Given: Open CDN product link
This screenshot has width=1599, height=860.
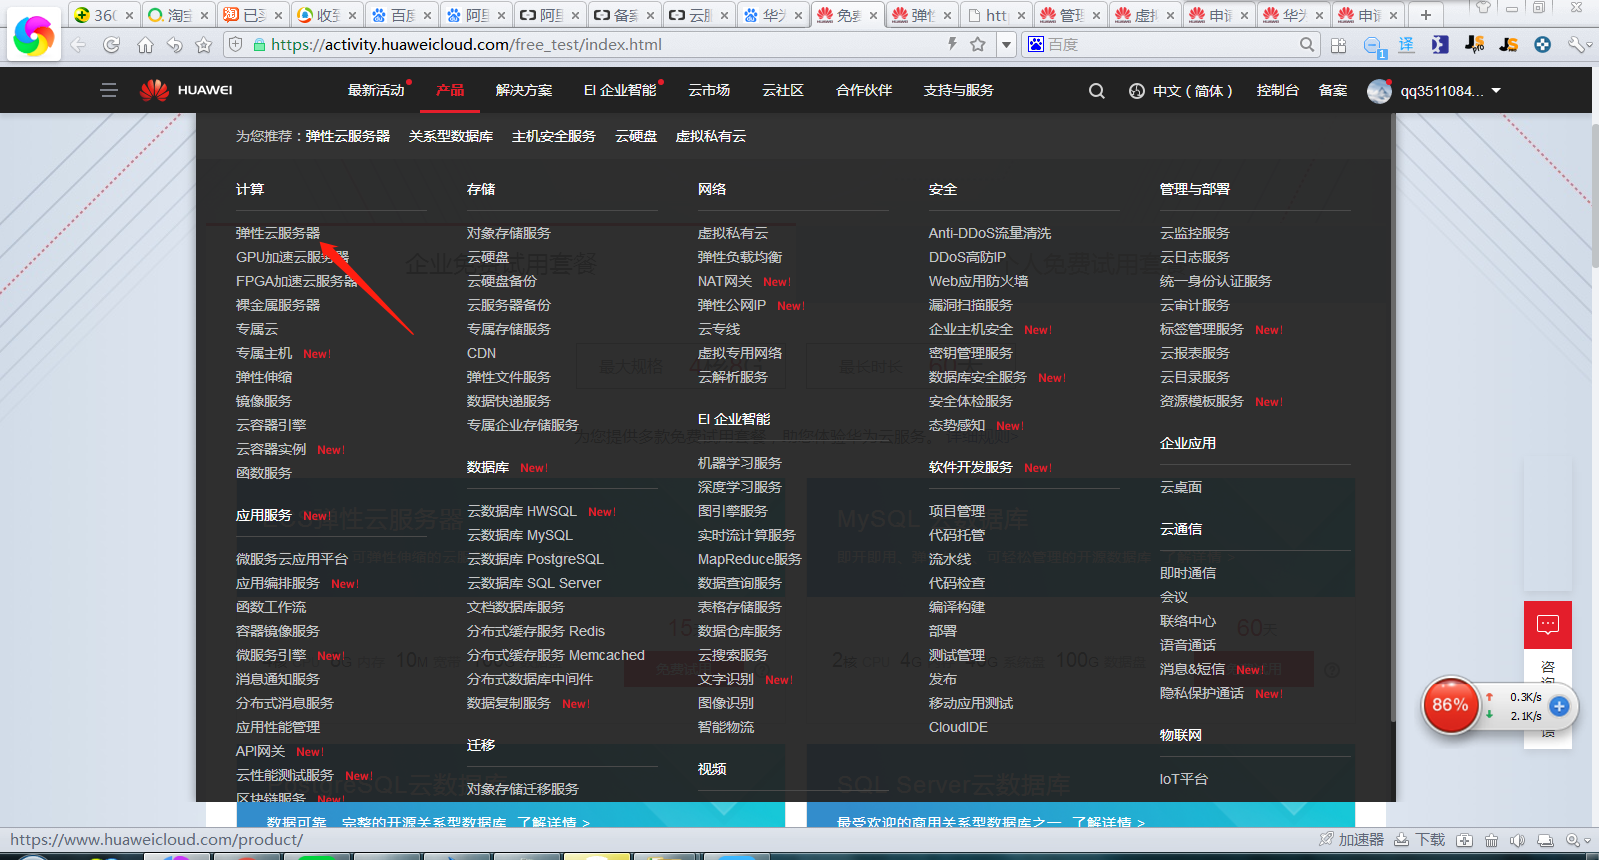Looking at the screenshot, I should coord(481,353).
